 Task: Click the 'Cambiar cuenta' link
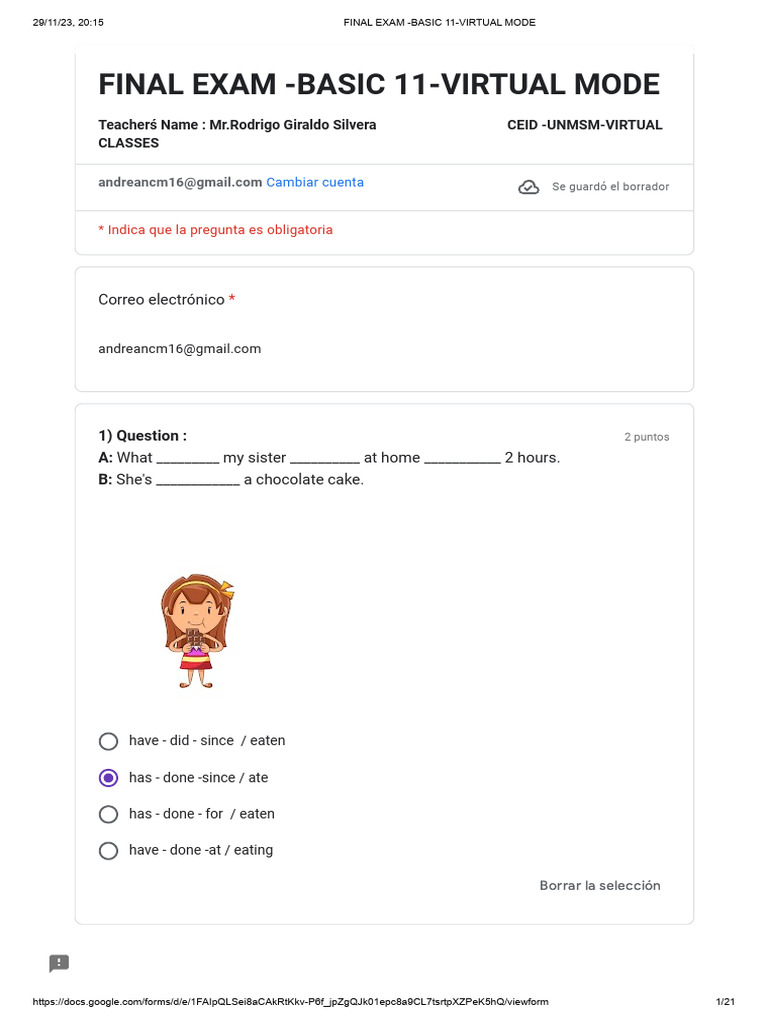point(315,183)
